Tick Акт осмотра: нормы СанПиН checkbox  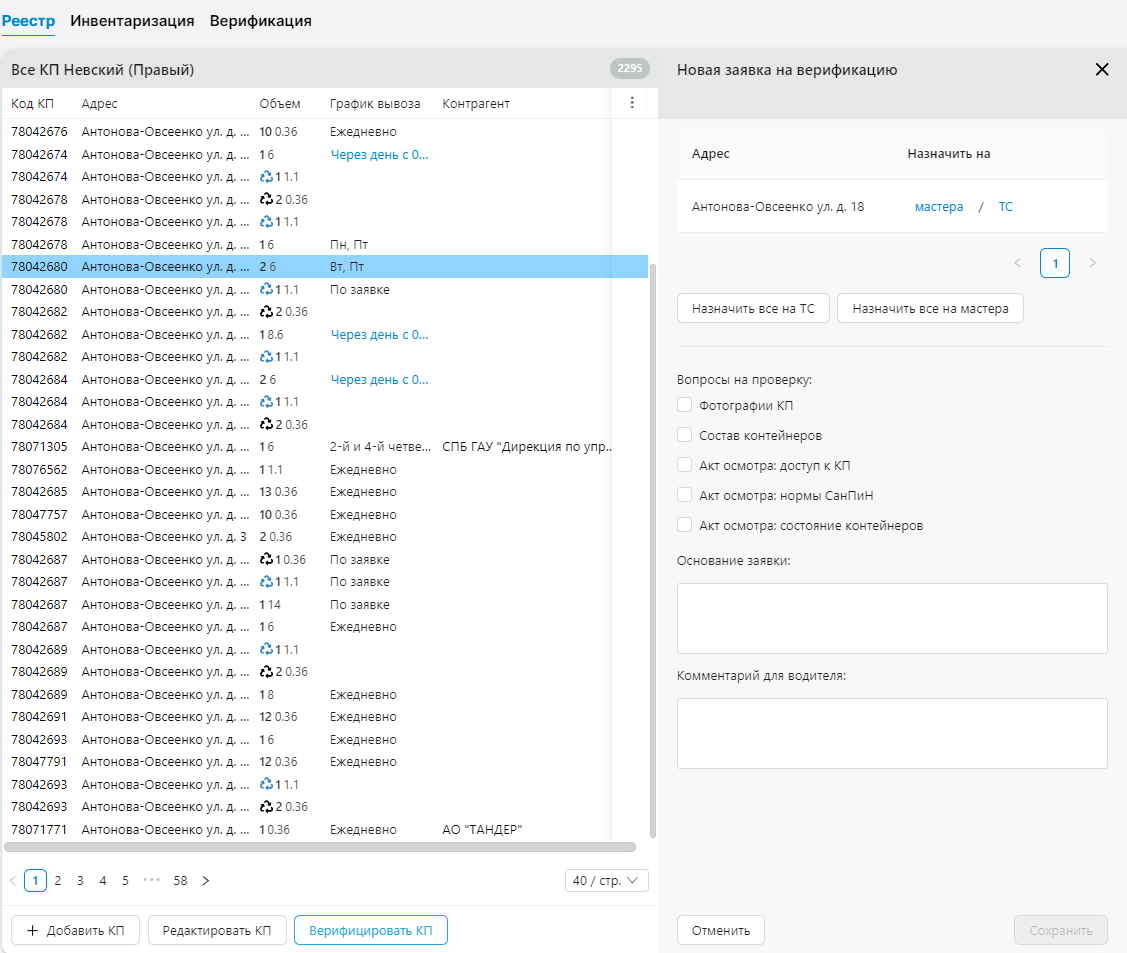[685, 495]
